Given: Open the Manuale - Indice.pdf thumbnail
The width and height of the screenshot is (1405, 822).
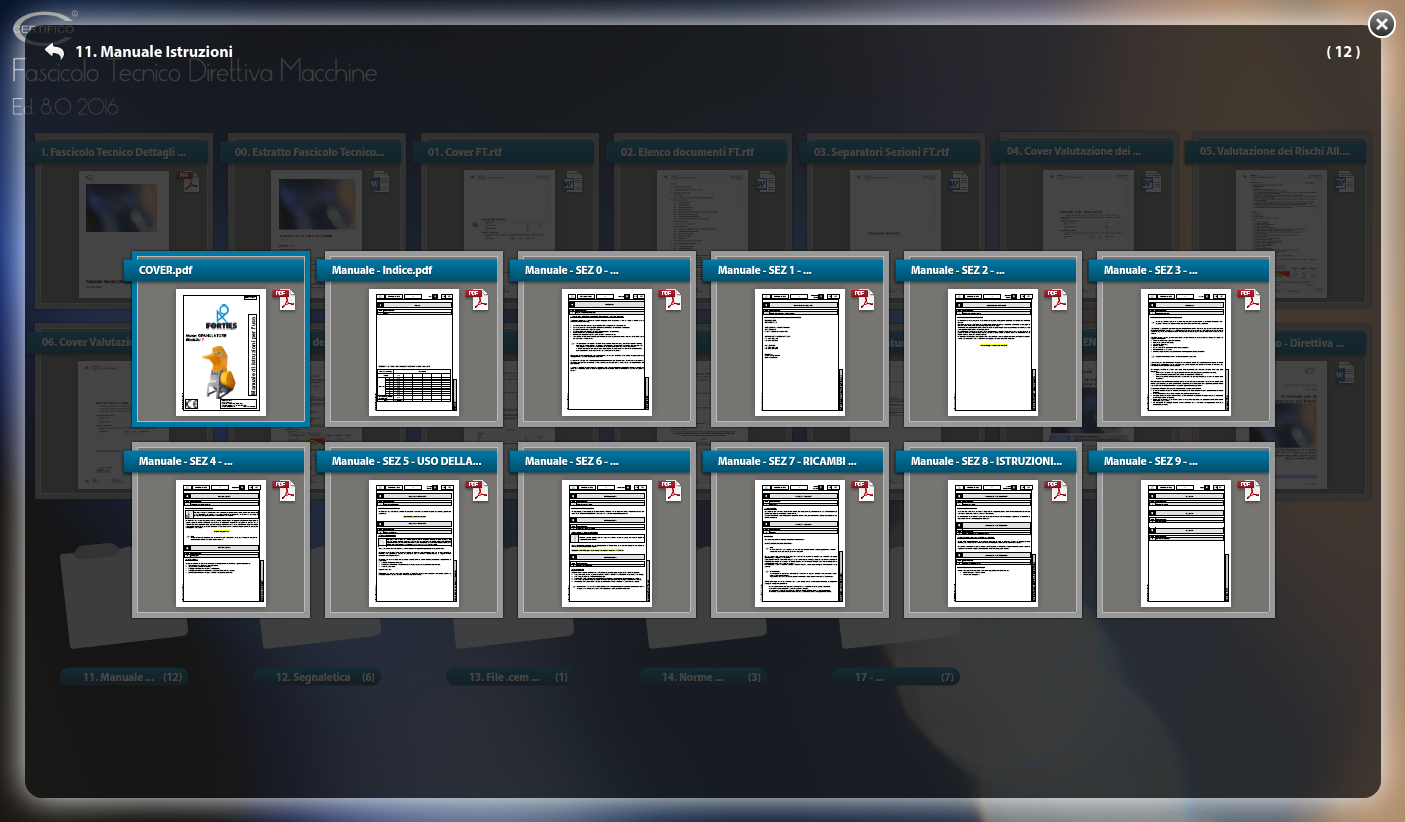Looking at the screenshot, I should tap(413, 352).
